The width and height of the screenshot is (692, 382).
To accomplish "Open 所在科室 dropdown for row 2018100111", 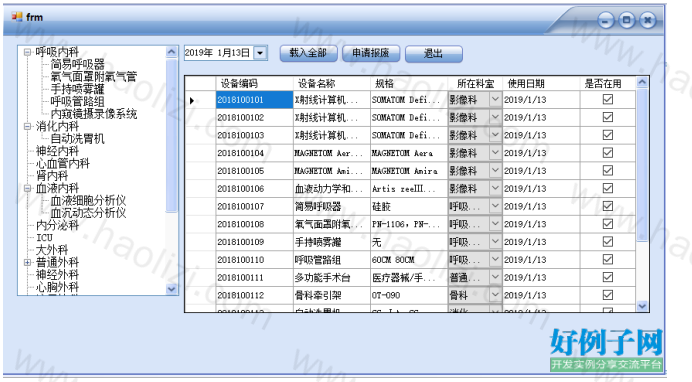I will tap(495, 277).
